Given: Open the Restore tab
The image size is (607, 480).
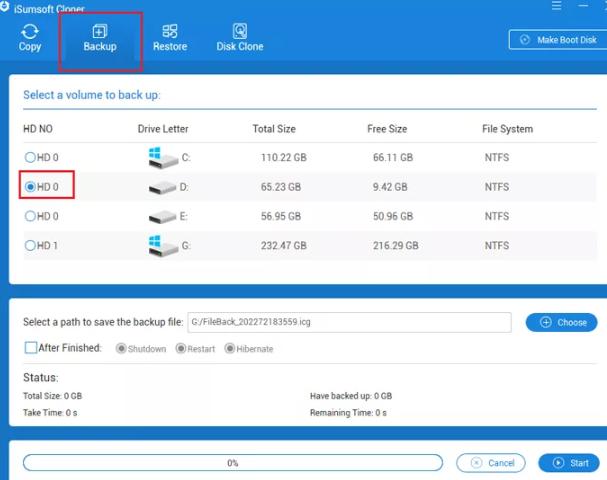Looking at the screenshot, I should pos(170,38).
